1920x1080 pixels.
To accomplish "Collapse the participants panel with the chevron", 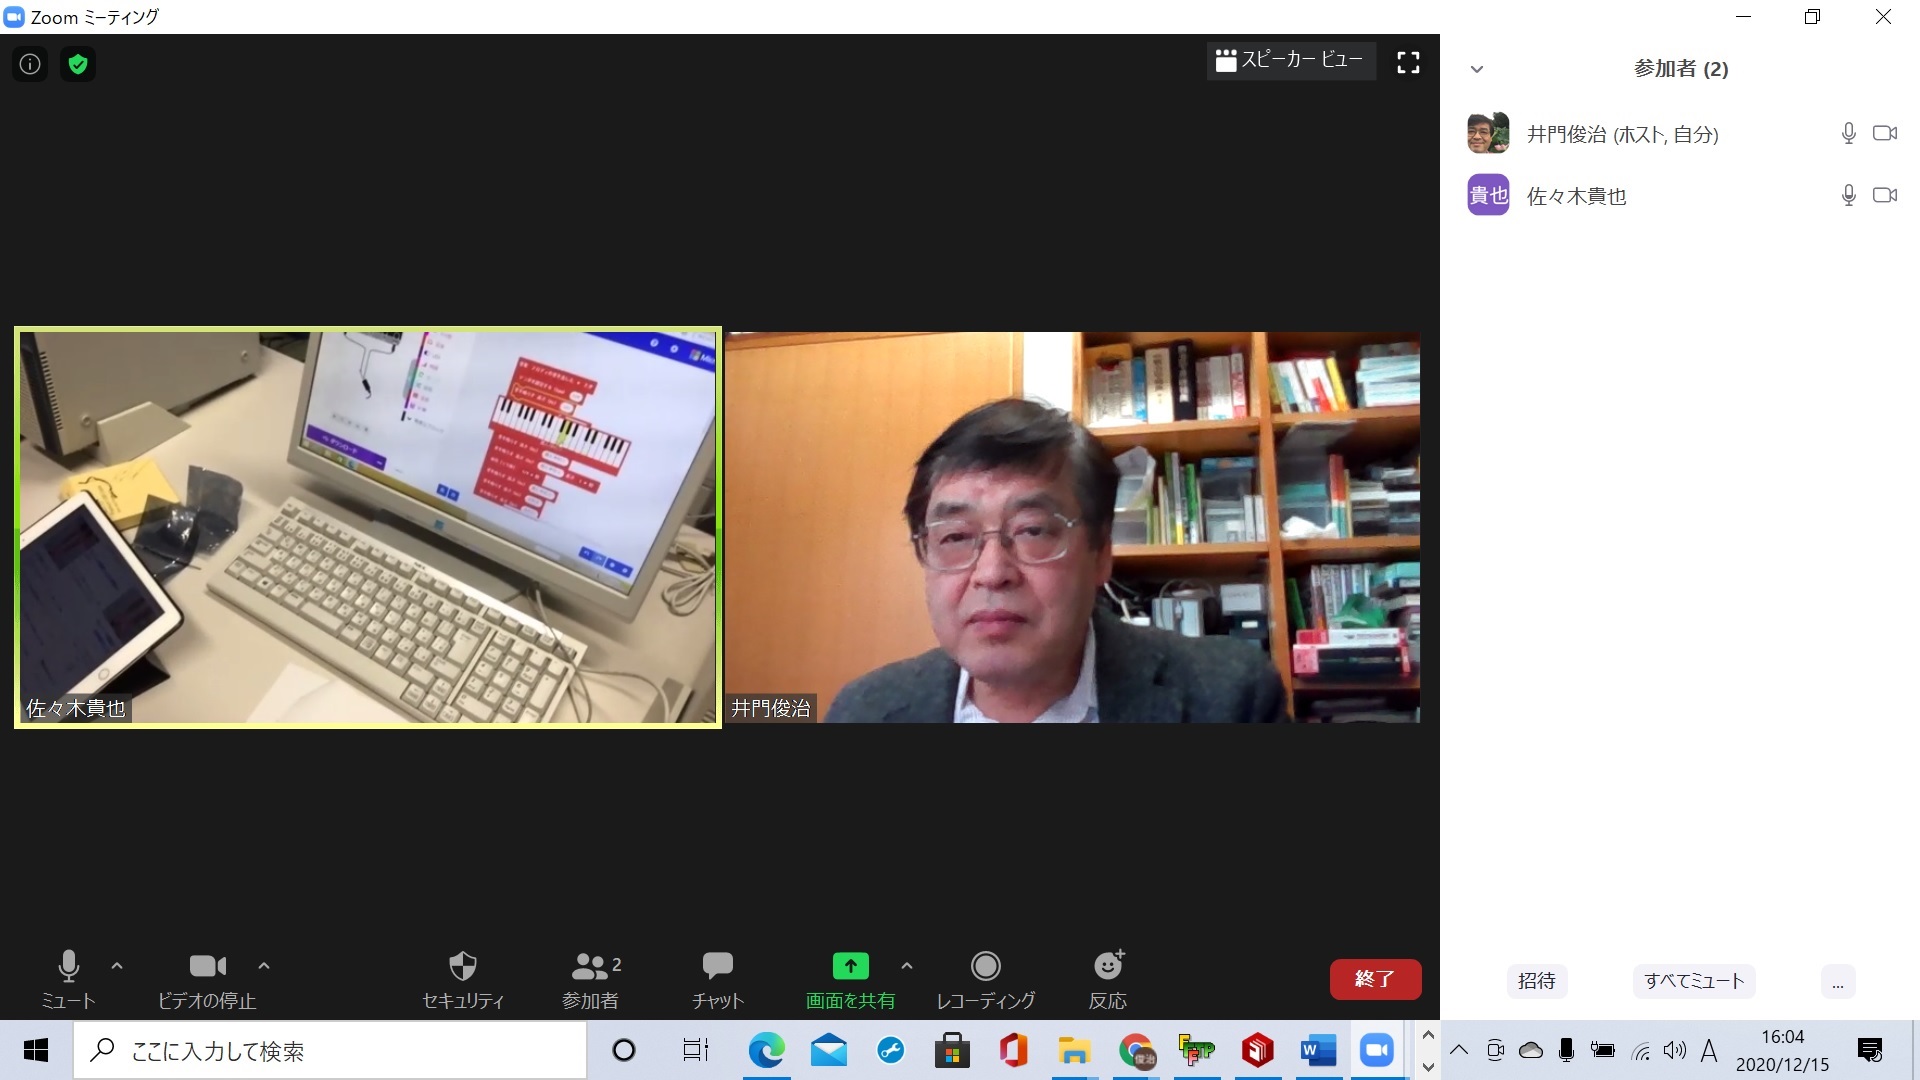I will [1477, 69].
